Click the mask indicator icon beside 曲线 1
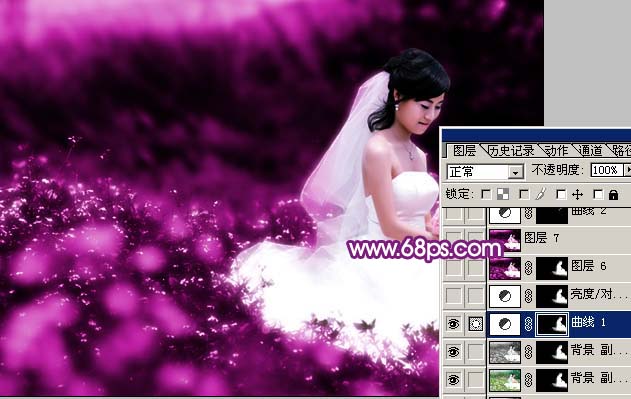Image resolution: width=631 pixels, height=399 pixels. (476, 324)
